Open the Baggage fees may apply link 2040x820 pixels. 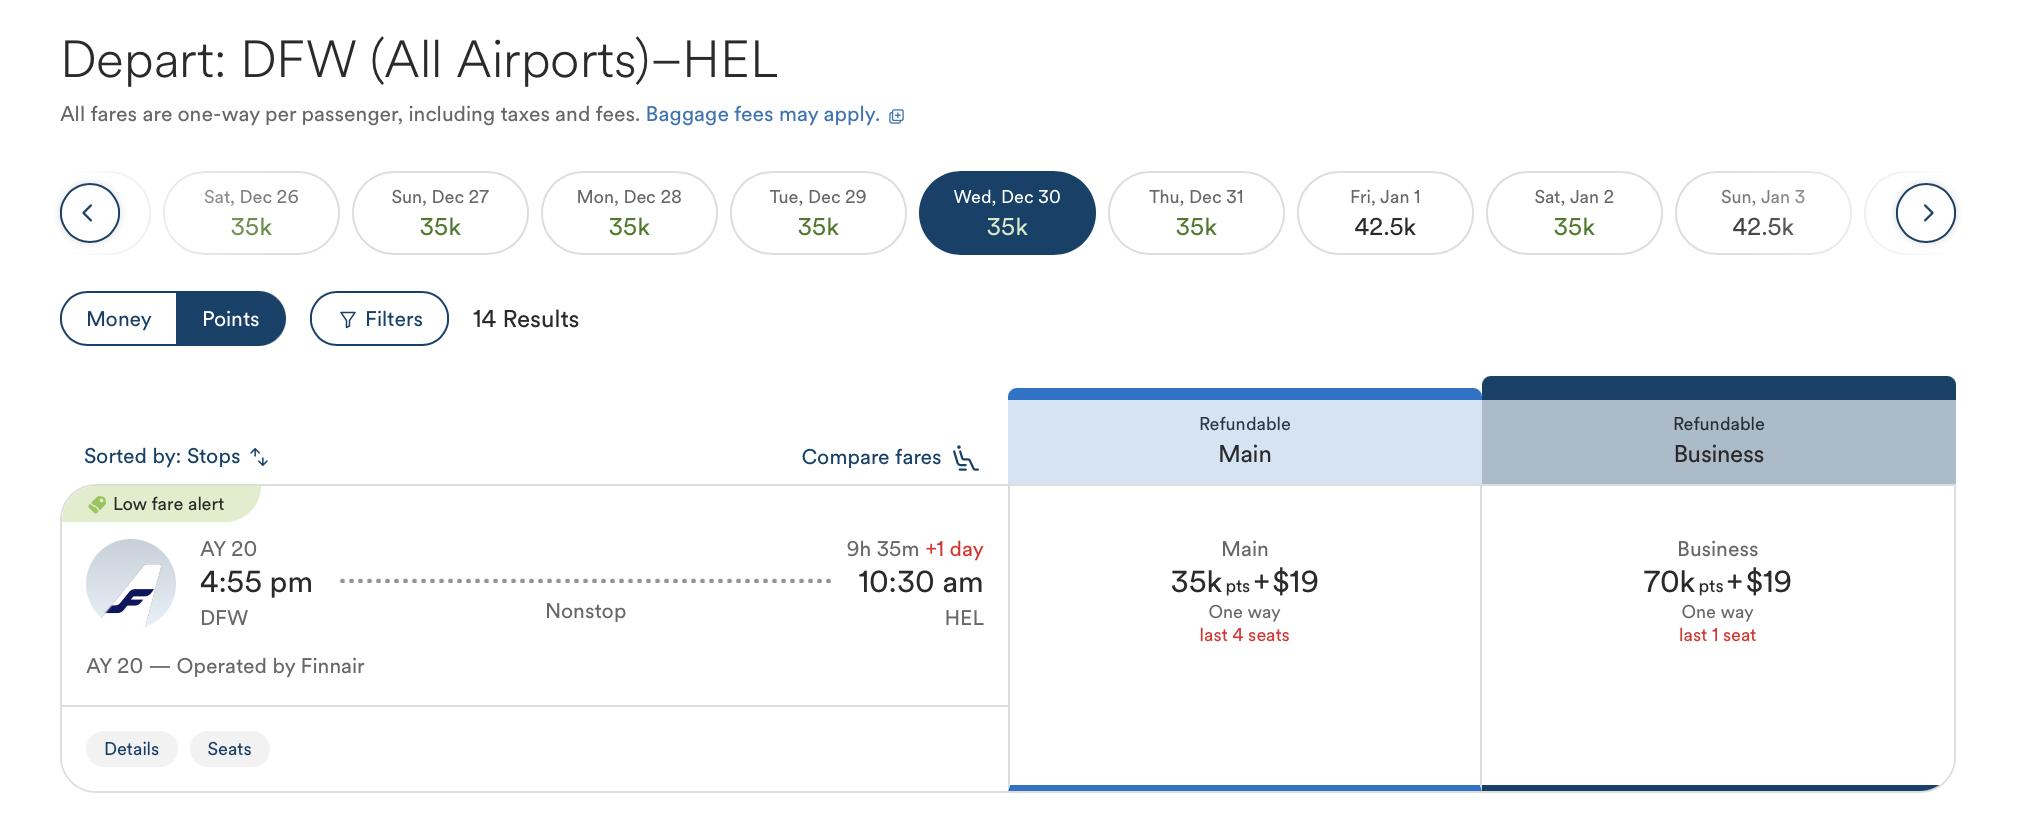coord(761,114)
